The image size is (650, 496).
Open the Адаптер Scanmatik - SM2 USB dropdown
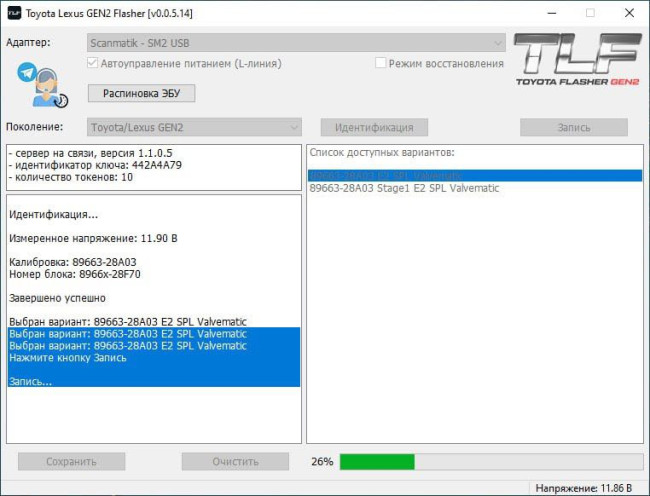(296, 43)
